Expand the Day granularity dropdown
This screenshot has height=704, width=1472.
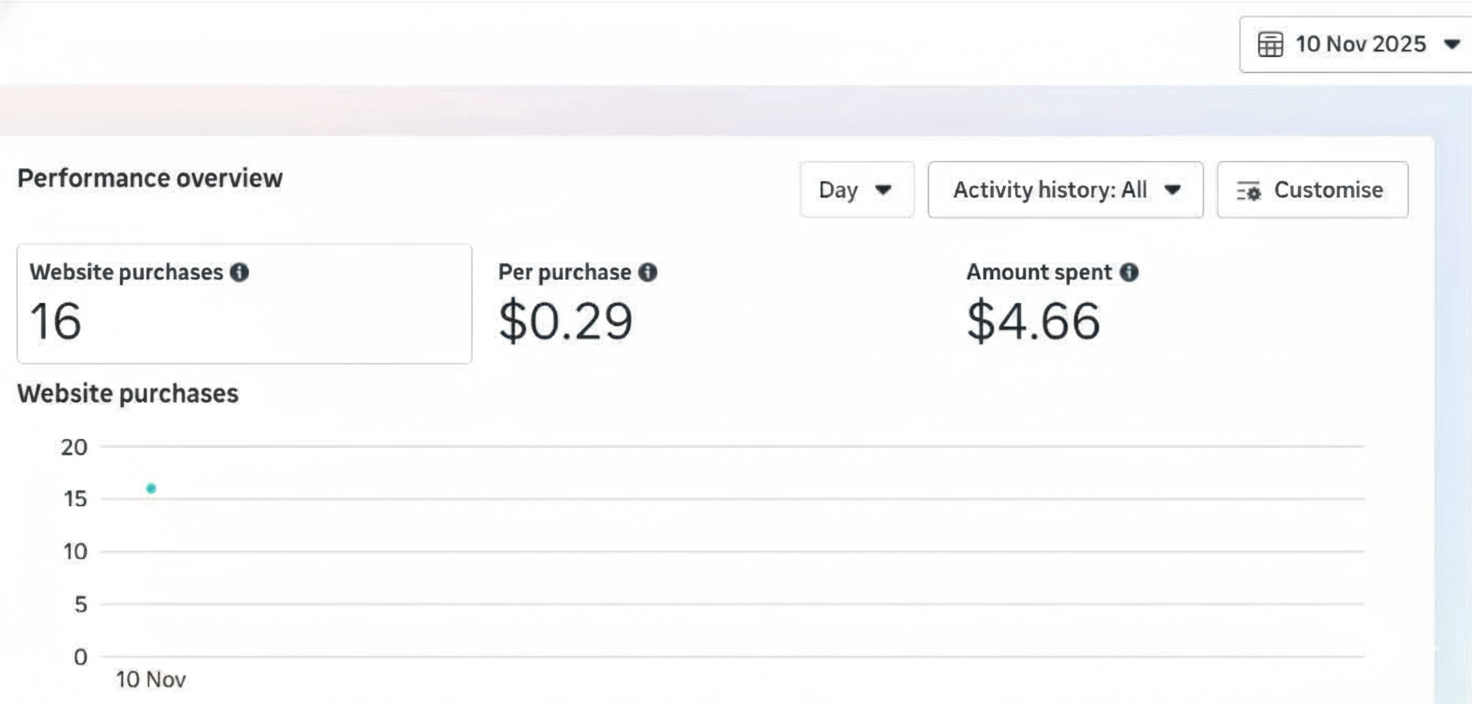point(856,190)
